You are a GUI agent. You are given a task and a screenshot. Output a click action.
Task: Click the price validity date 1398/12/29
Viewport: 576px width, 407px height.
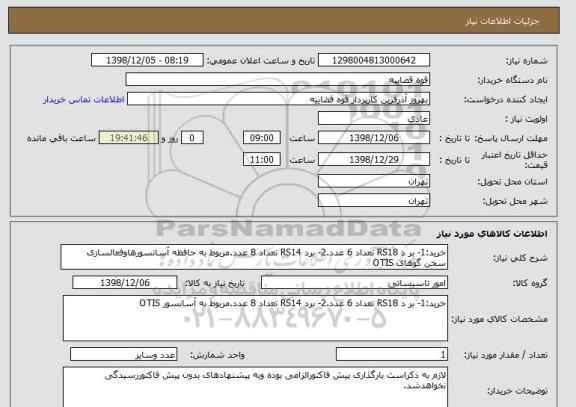(374, 159)
